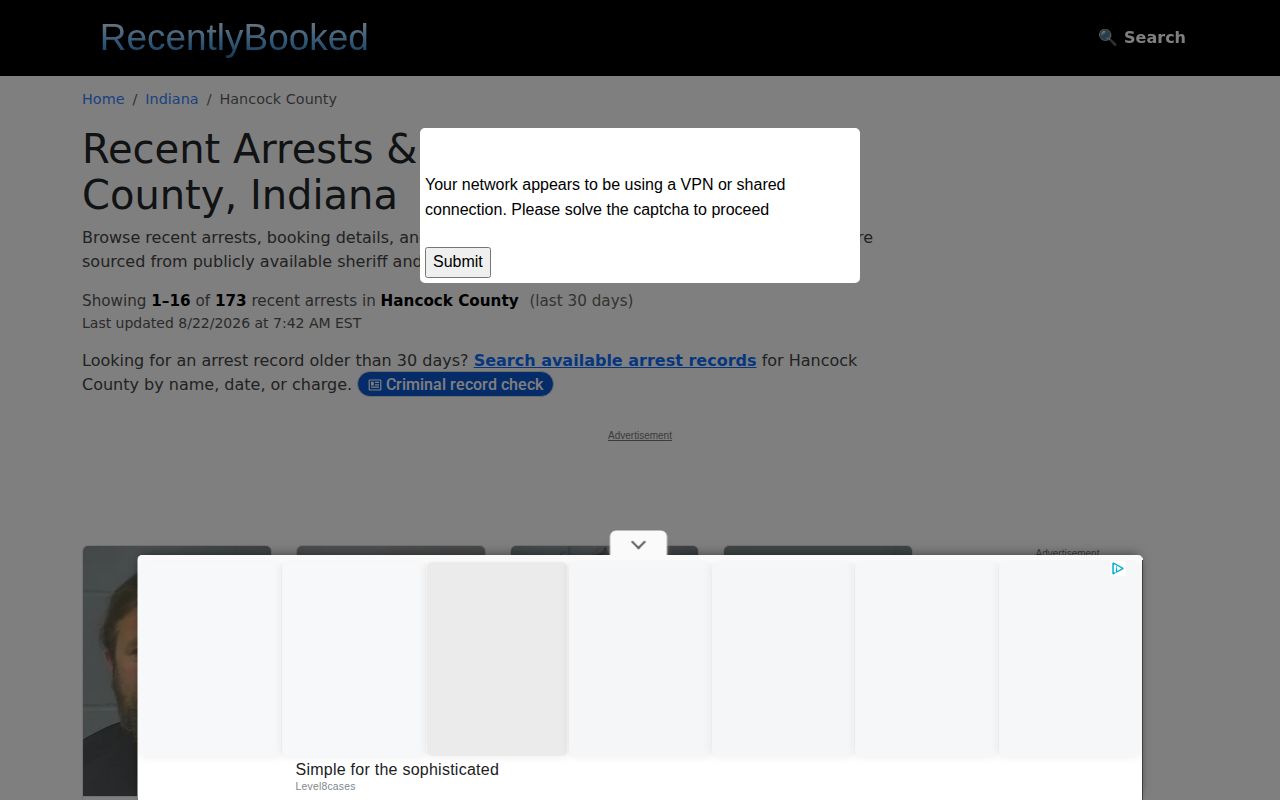The width and height of the screenshot is (1280, 800).
Task: Open the darker highlighted ad product tile
Action: pos(497,658)
